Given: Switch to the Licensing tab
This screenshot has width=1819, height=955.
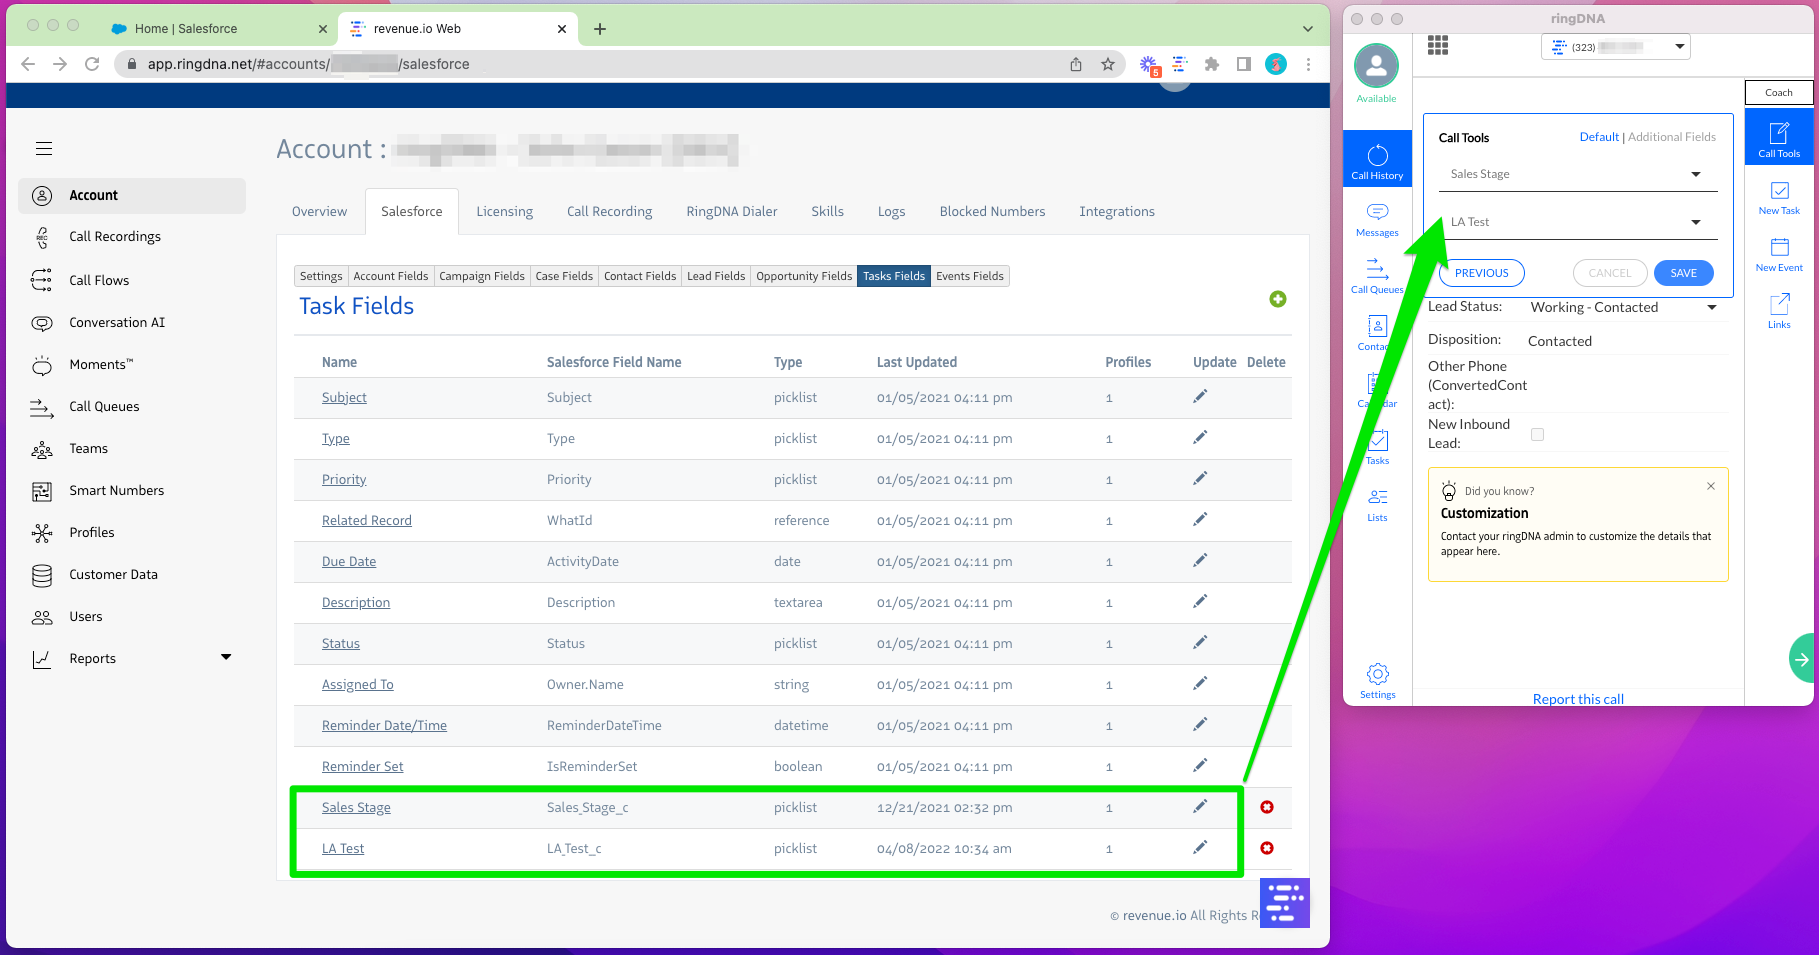Looking at the screenshot, I should pos(504,211).
